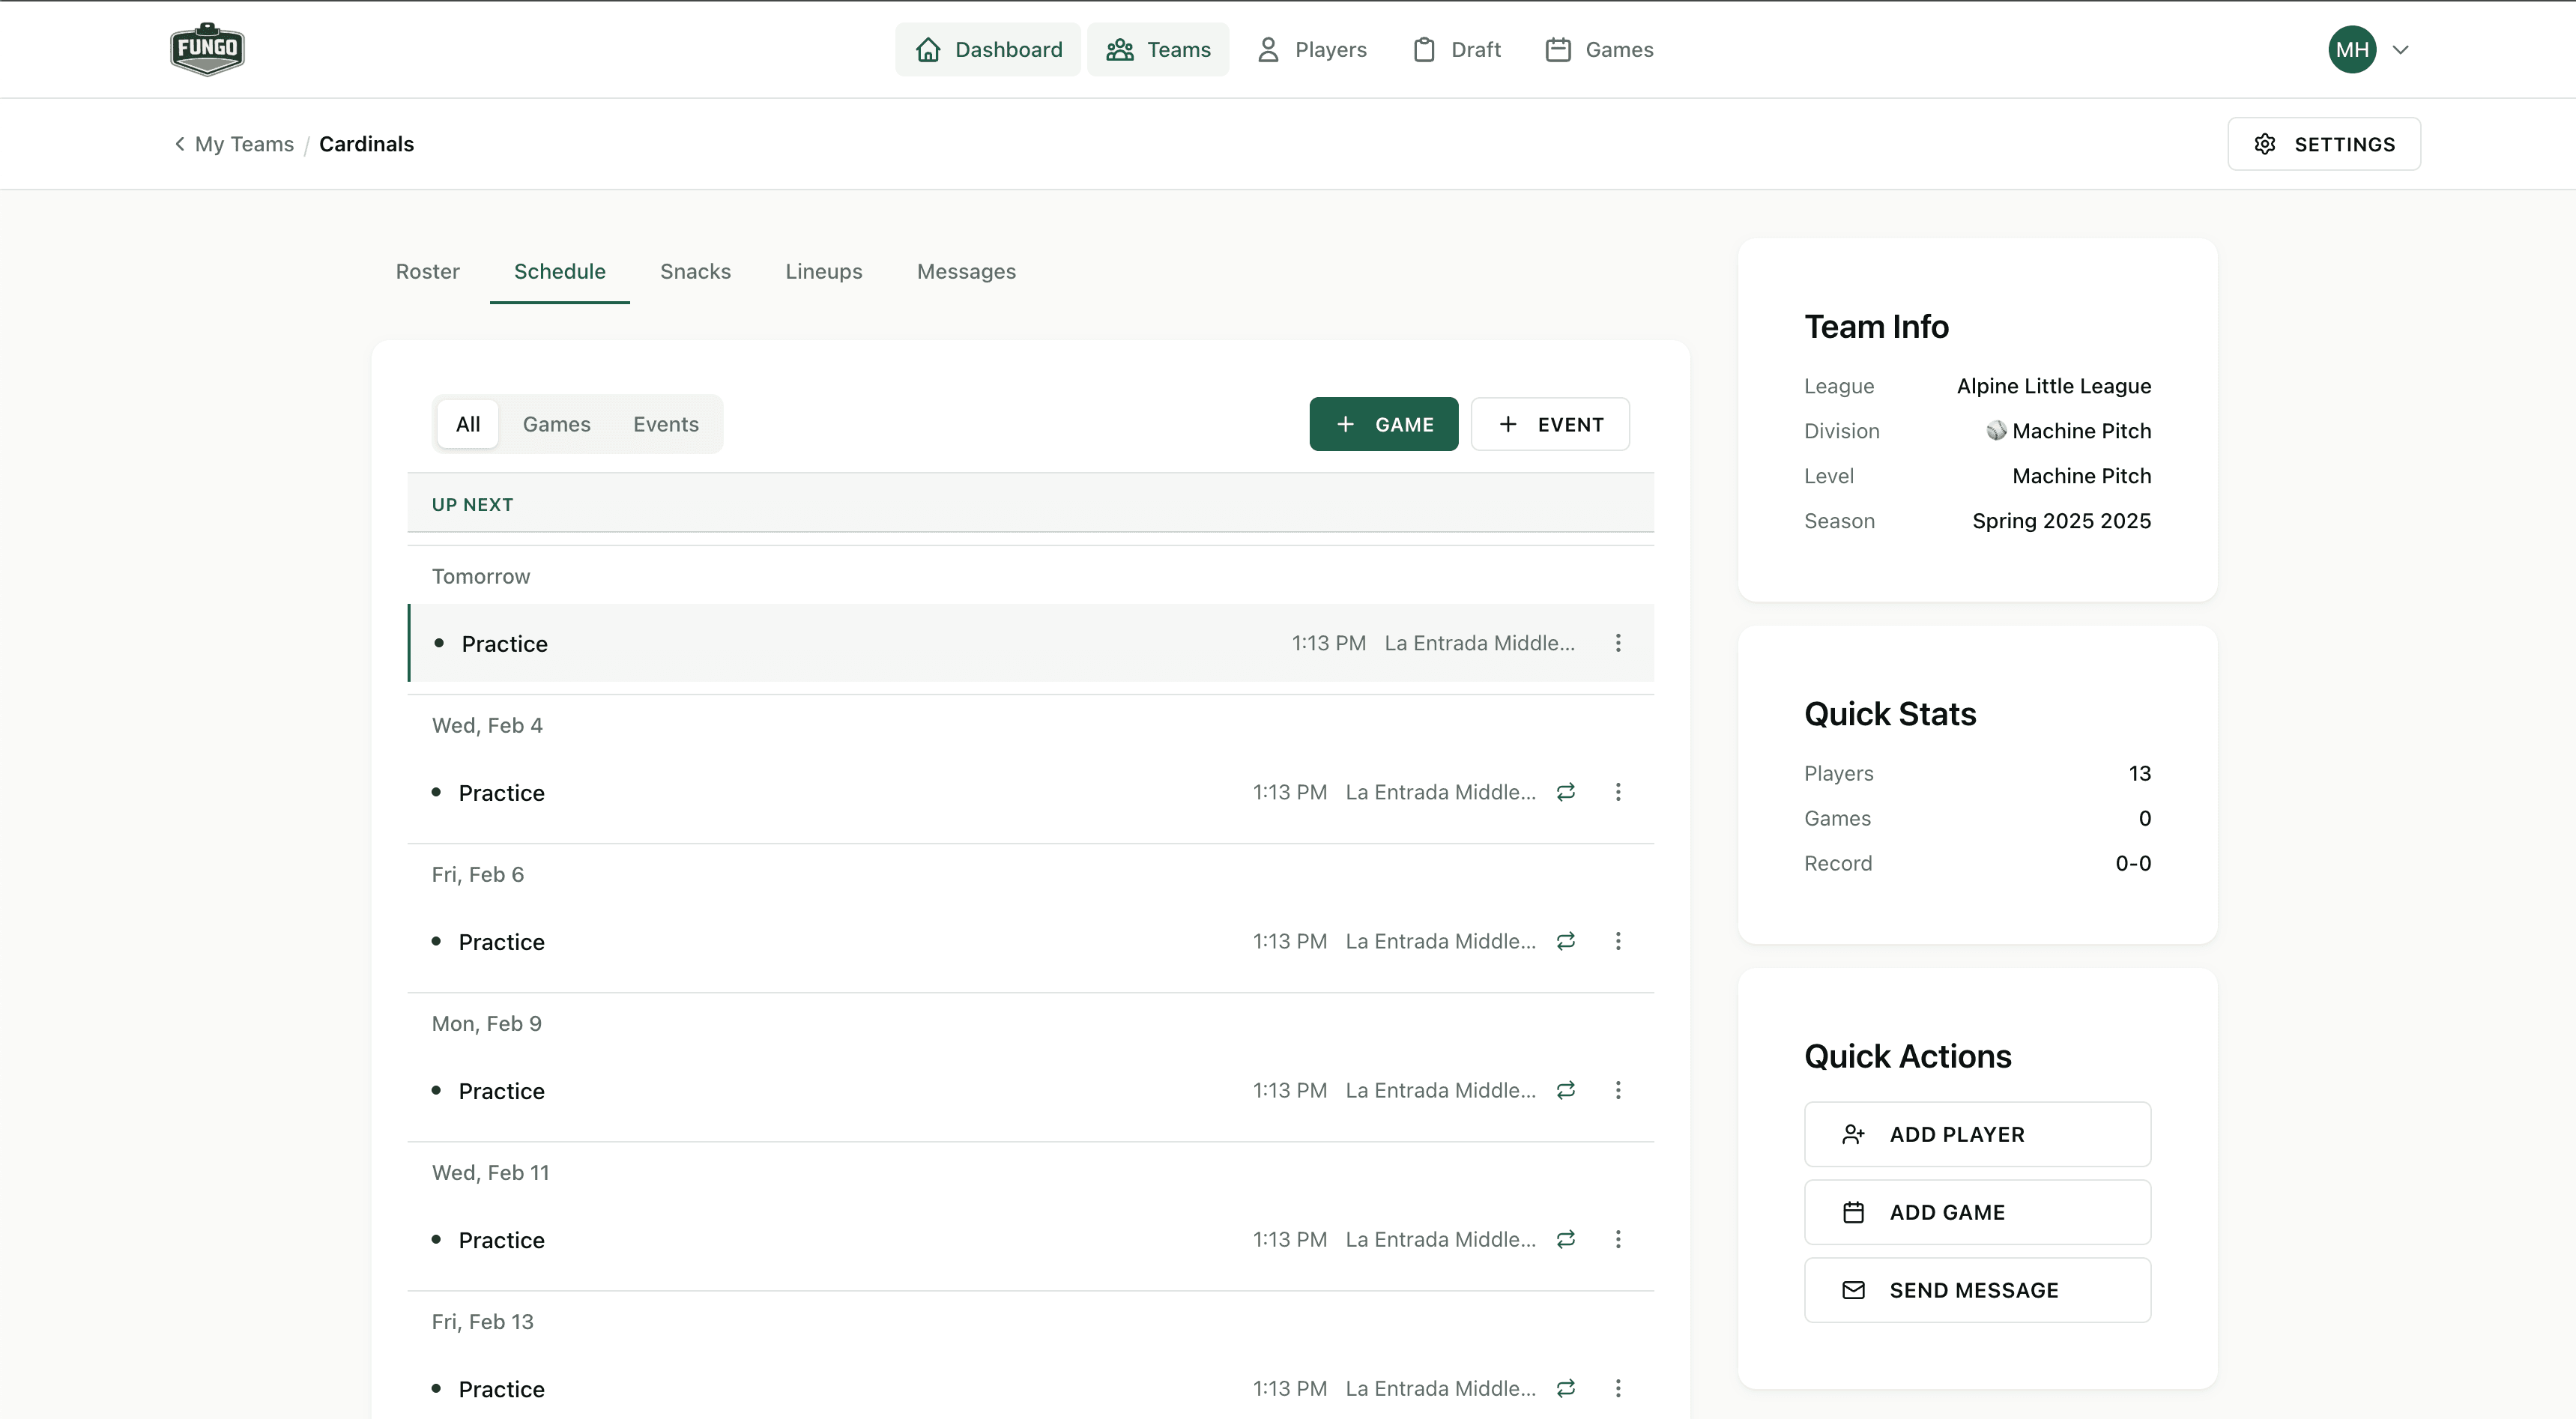Open options menu for Tomorrow's Practice
Viewport: 2576px width, 1419px height.
click(1618, 643)
